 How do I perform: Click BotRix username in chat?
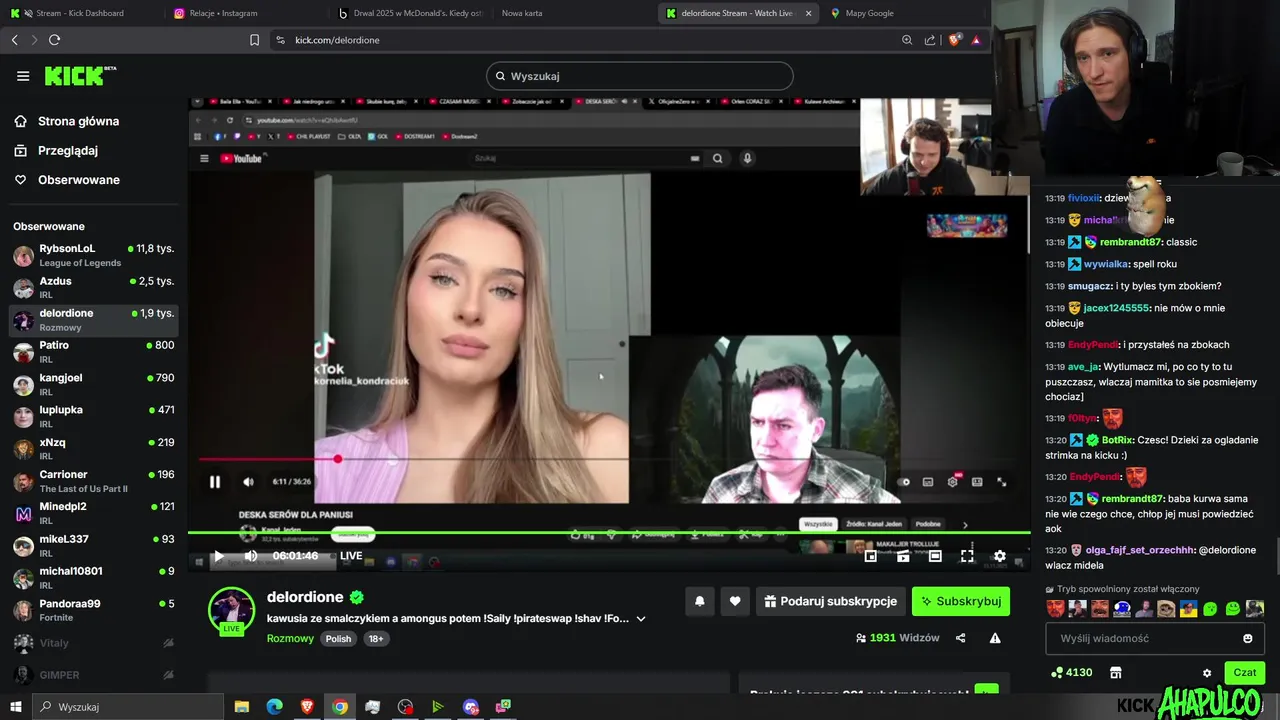(x=1117, y=440)
